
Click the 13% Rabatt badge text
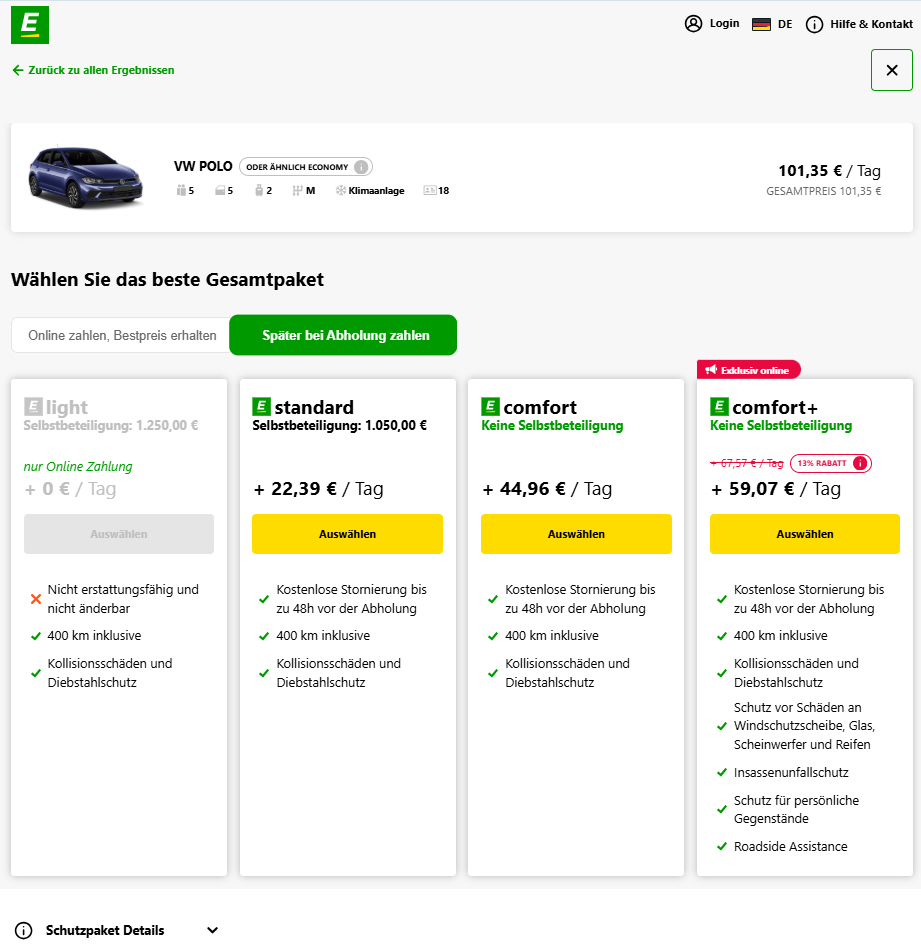click(821, 463)
